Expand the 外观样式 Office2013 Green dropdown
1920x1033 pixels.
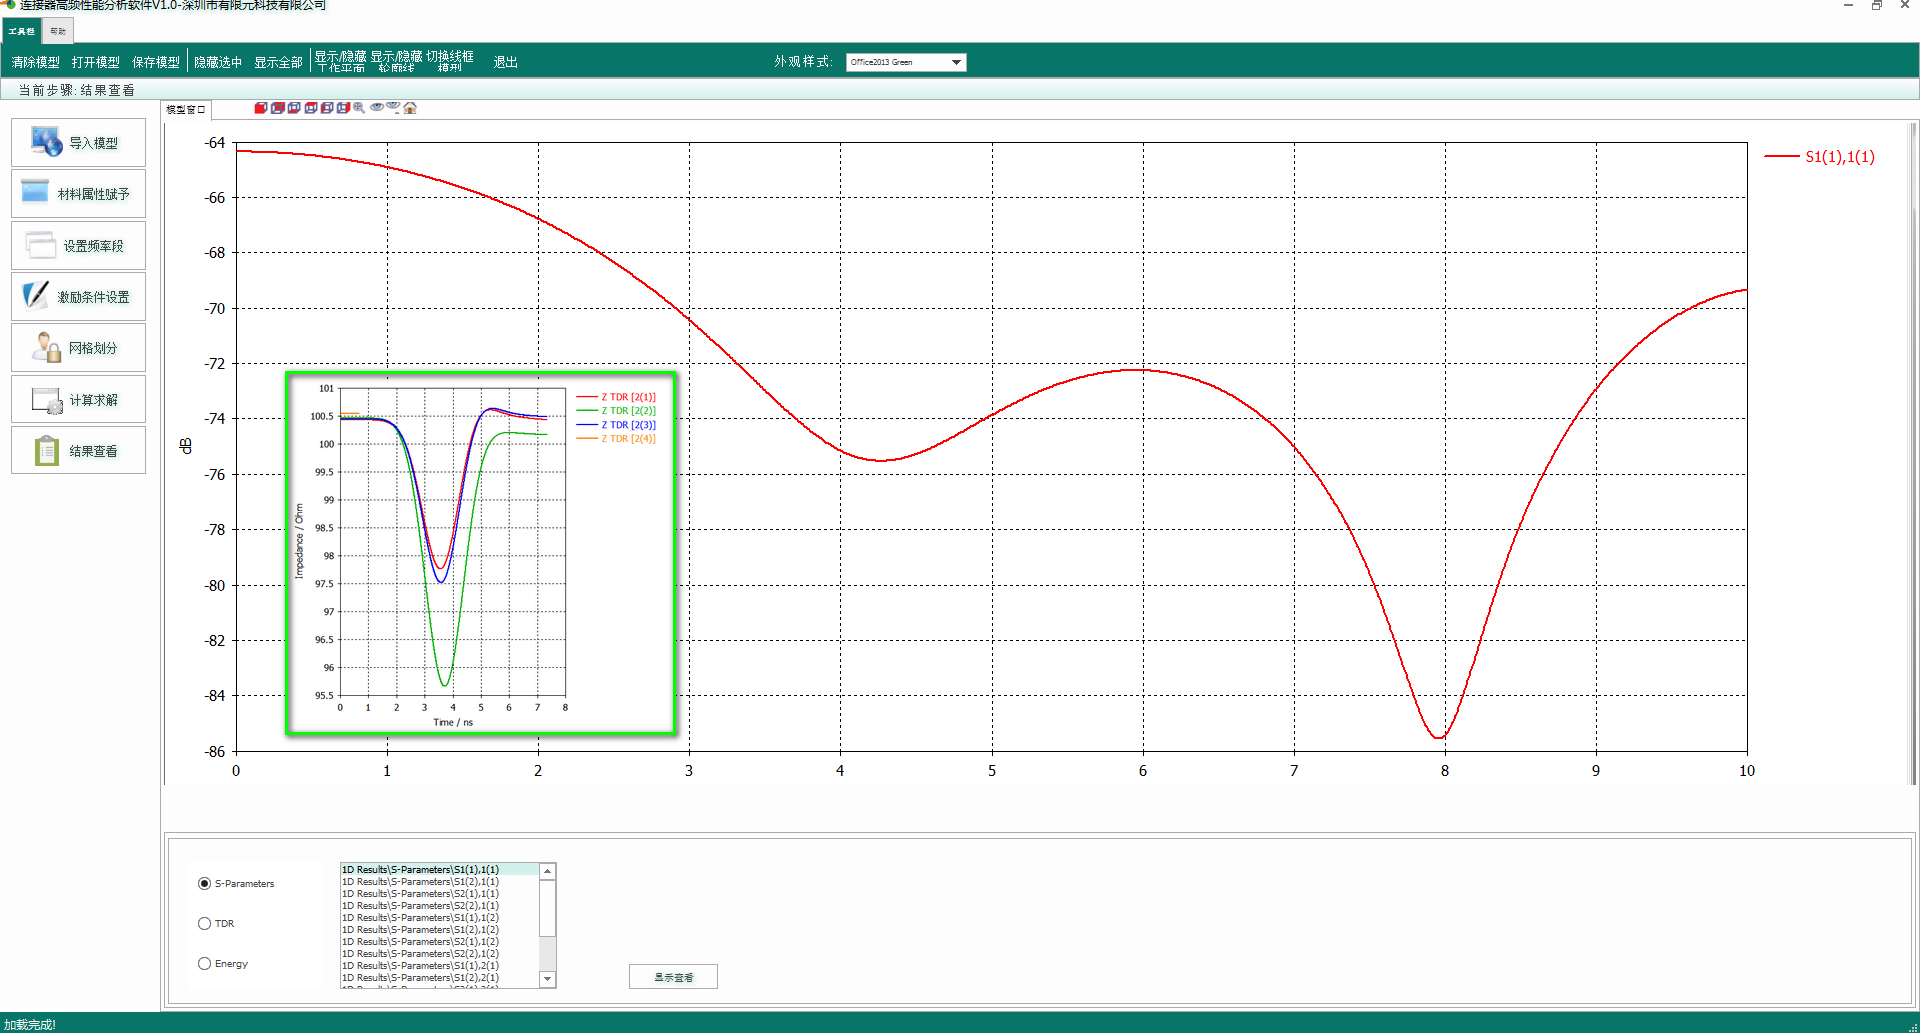pyautogui.click(x=956, y=62)
